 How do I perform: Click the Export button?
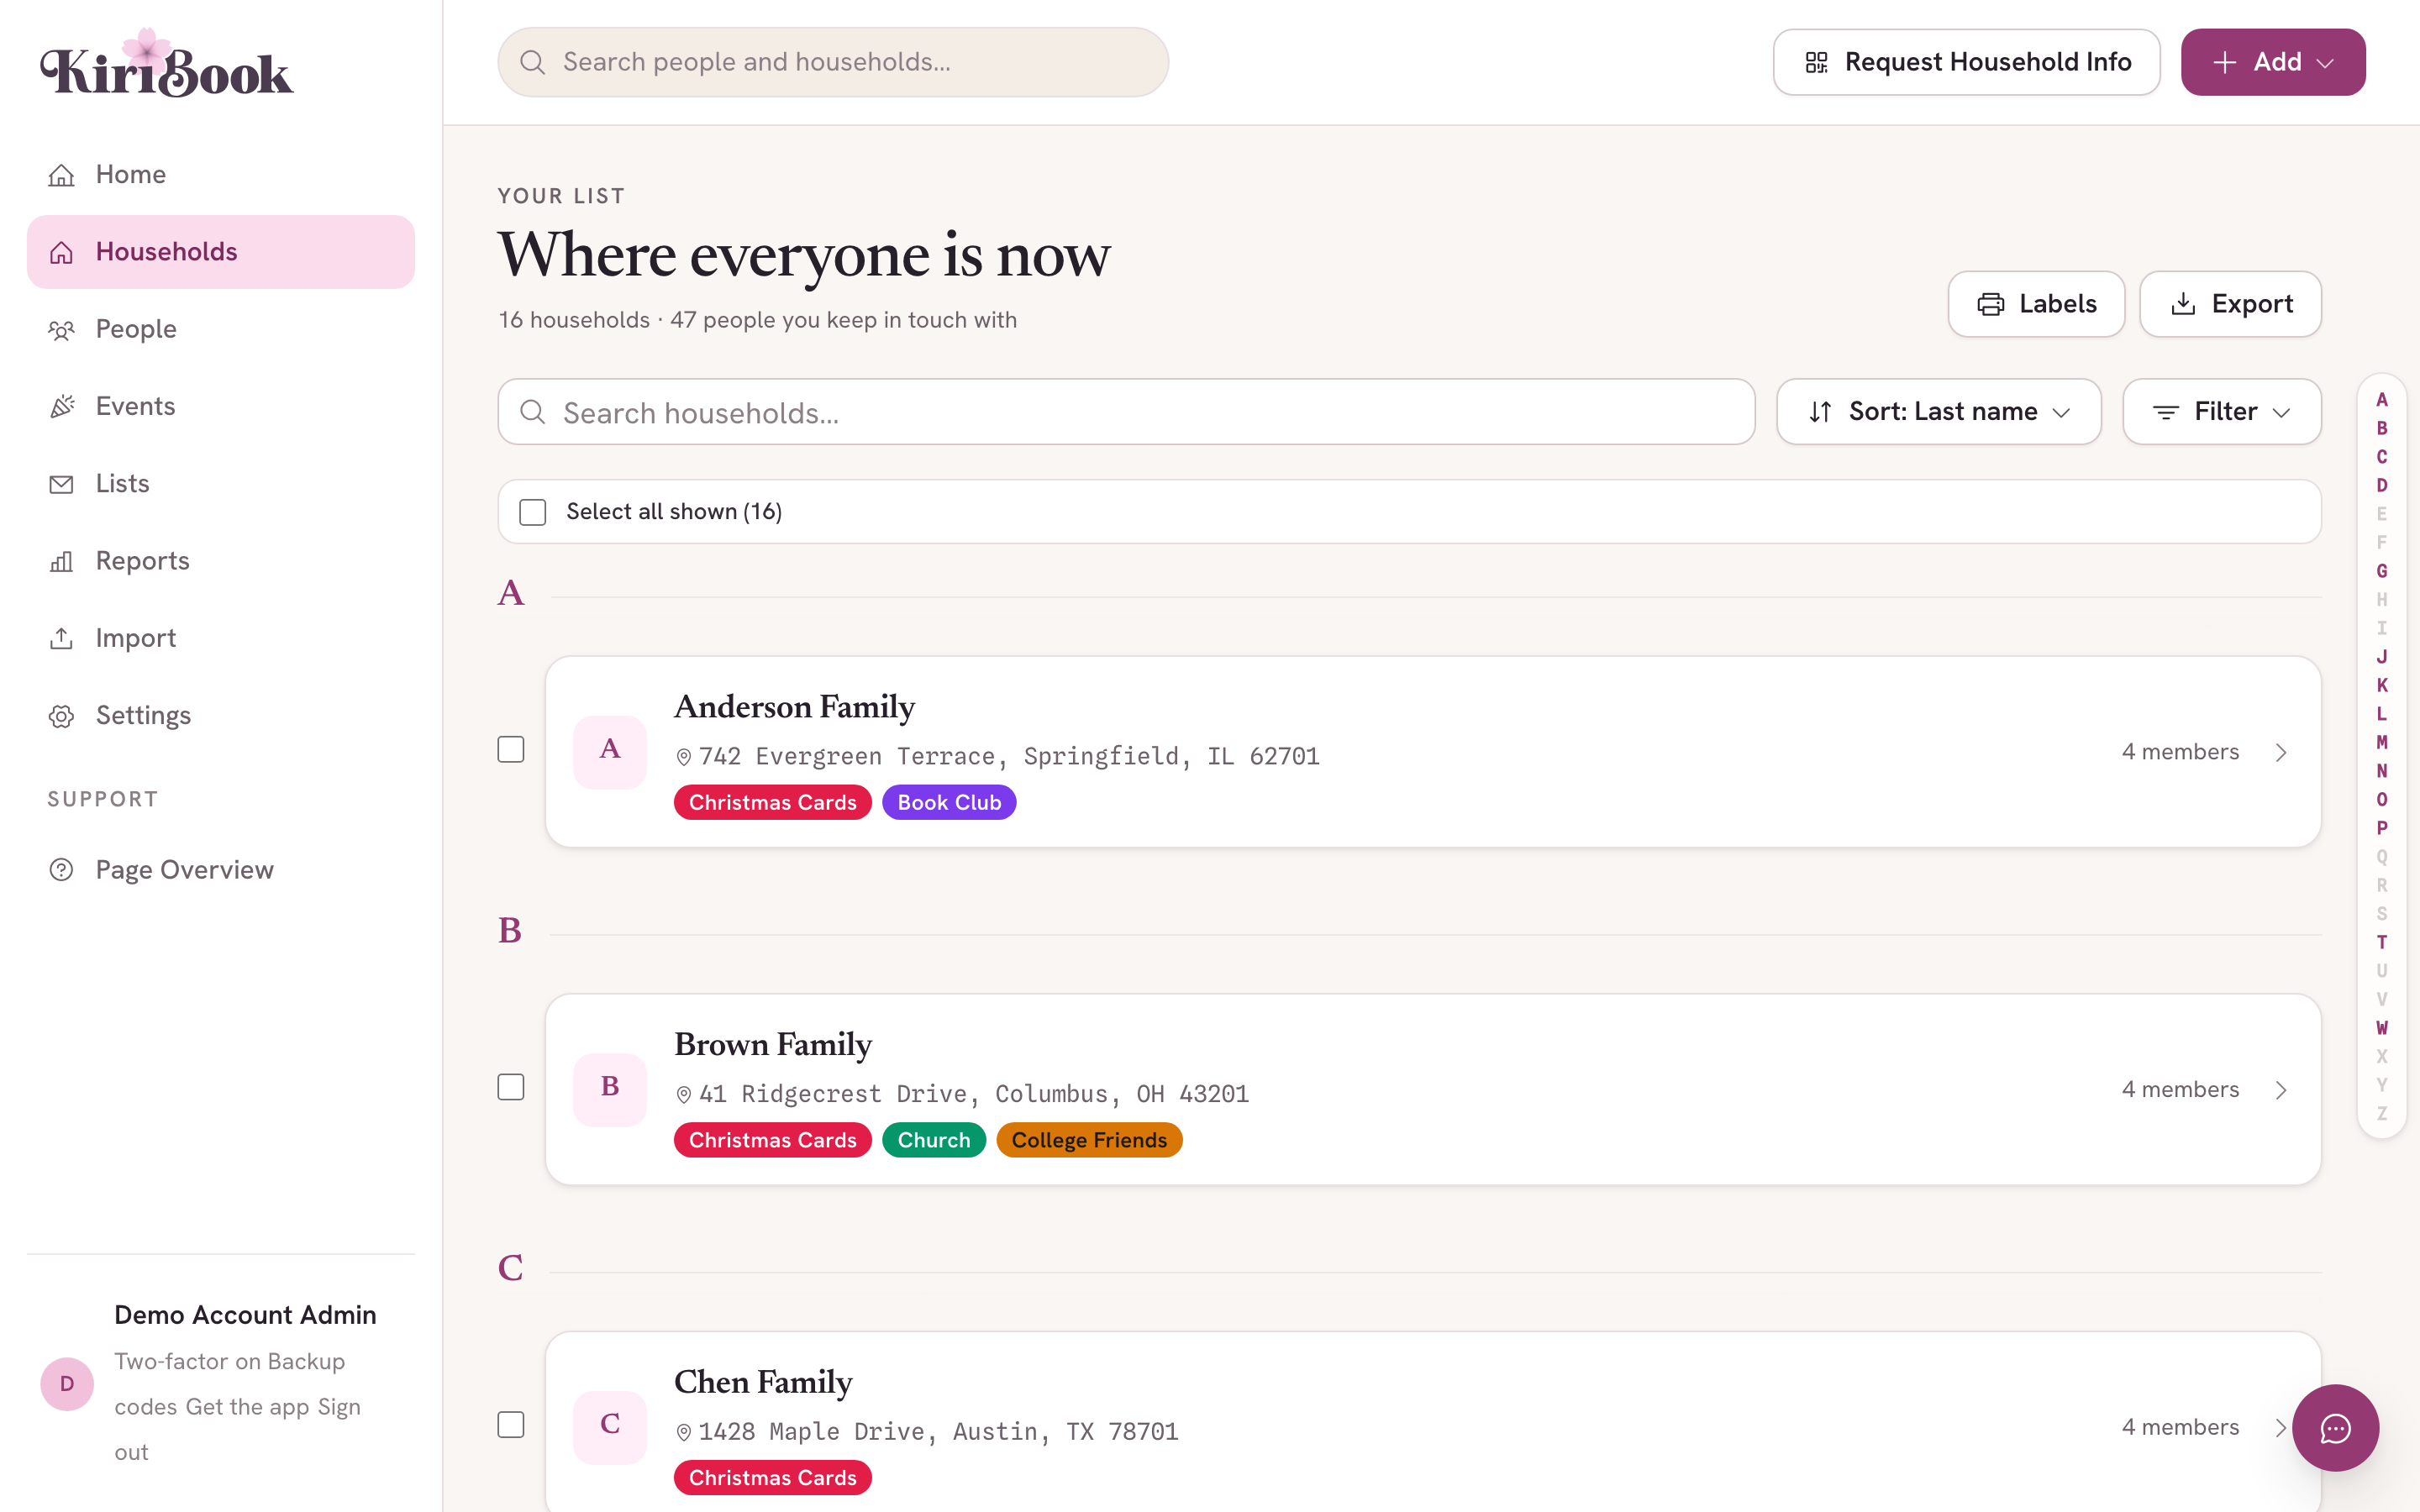point(2230,304)
